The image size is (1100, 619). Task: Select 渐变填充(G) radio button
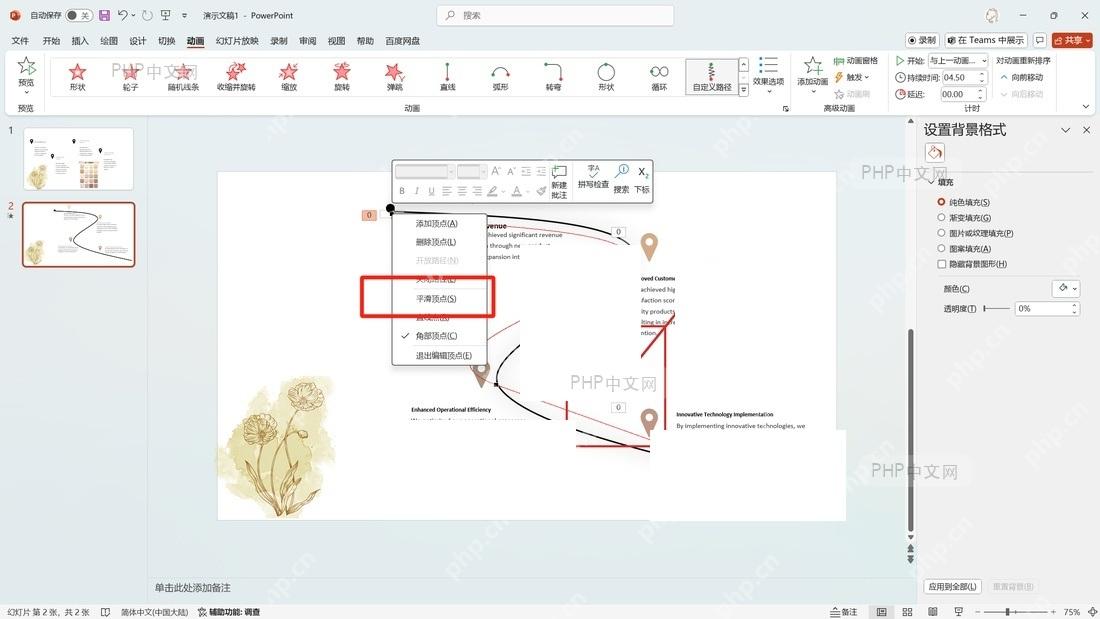click(941, 218)
